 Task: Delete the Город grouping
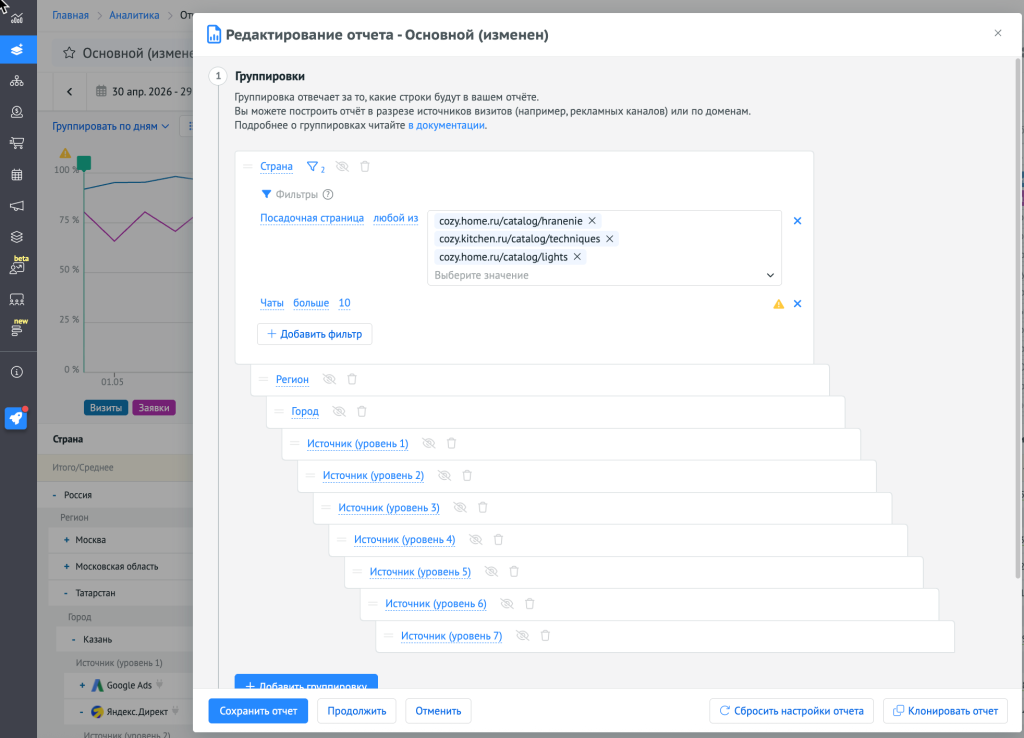[x=362, y=411]
